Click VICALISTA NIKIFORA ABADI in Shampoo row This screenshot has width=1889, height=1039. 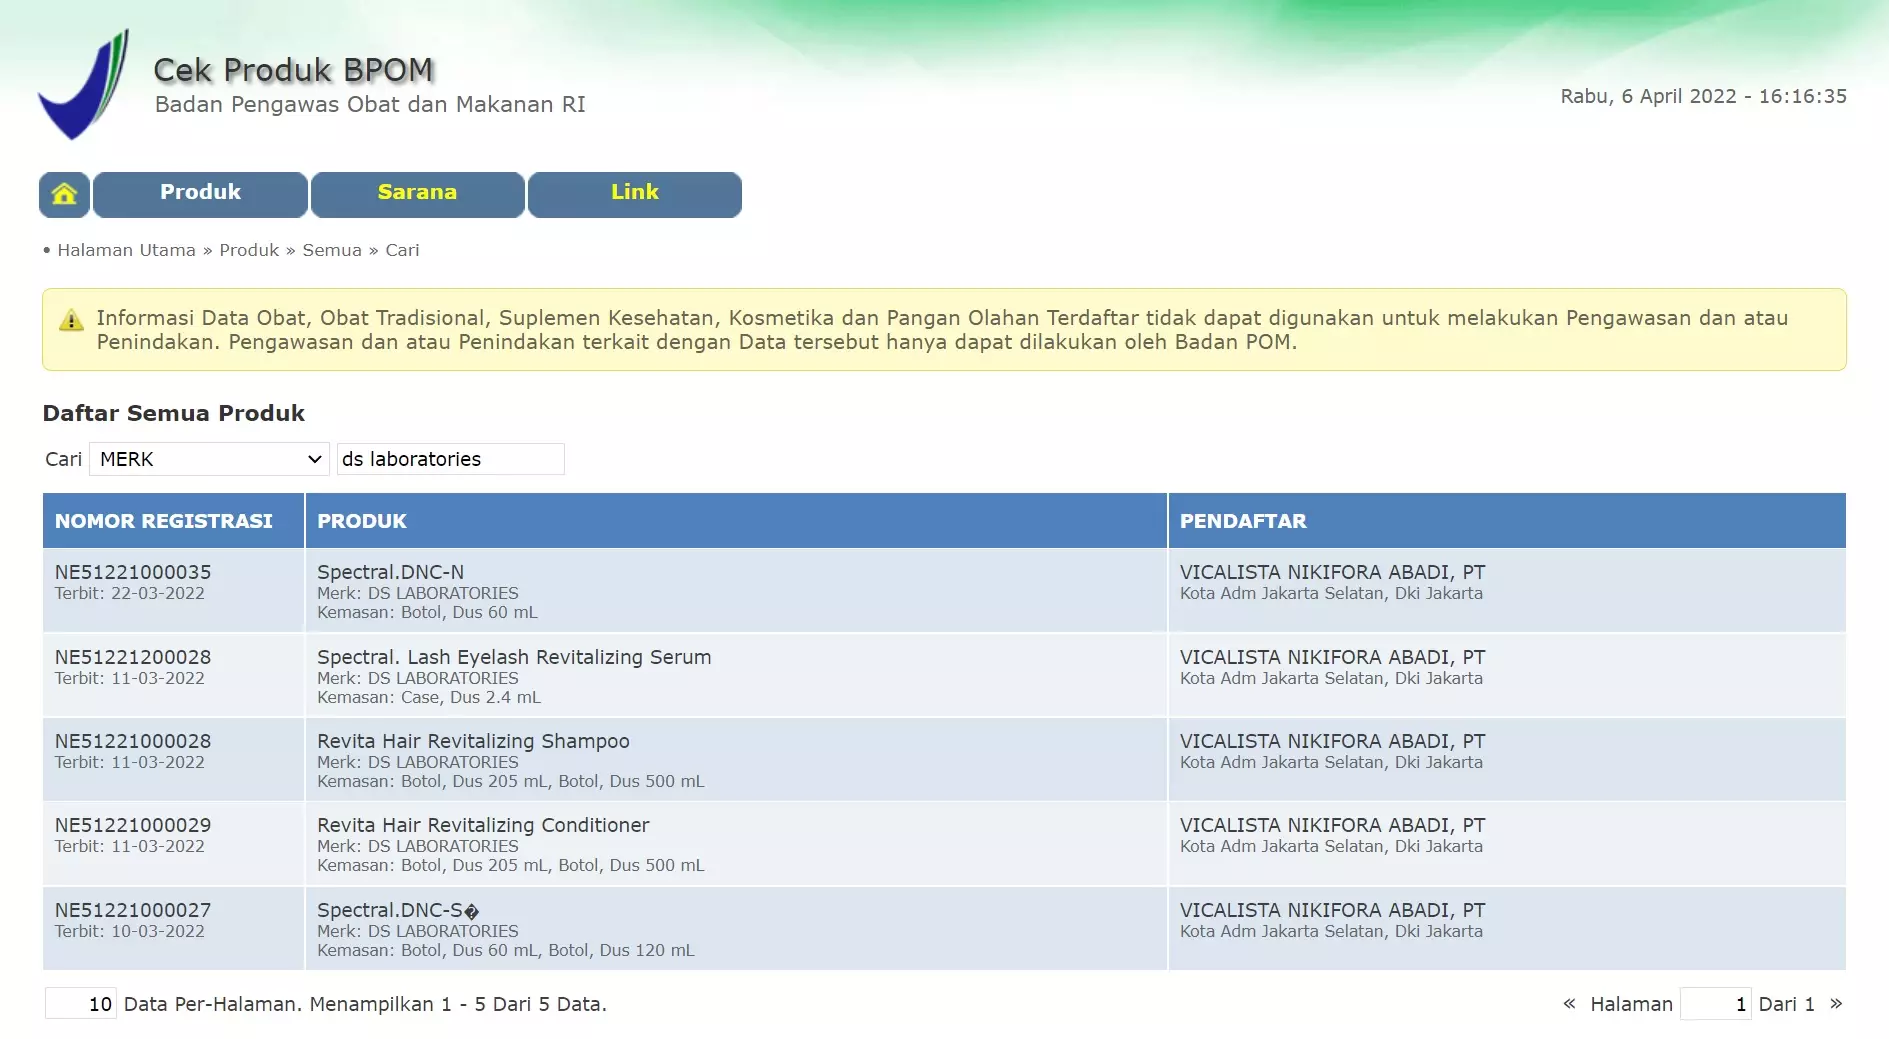coord(1332,741)
